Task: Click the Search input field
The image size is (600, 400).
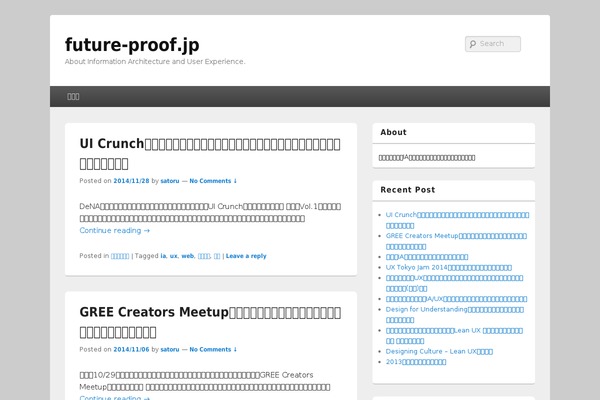Action: point(492,44)
